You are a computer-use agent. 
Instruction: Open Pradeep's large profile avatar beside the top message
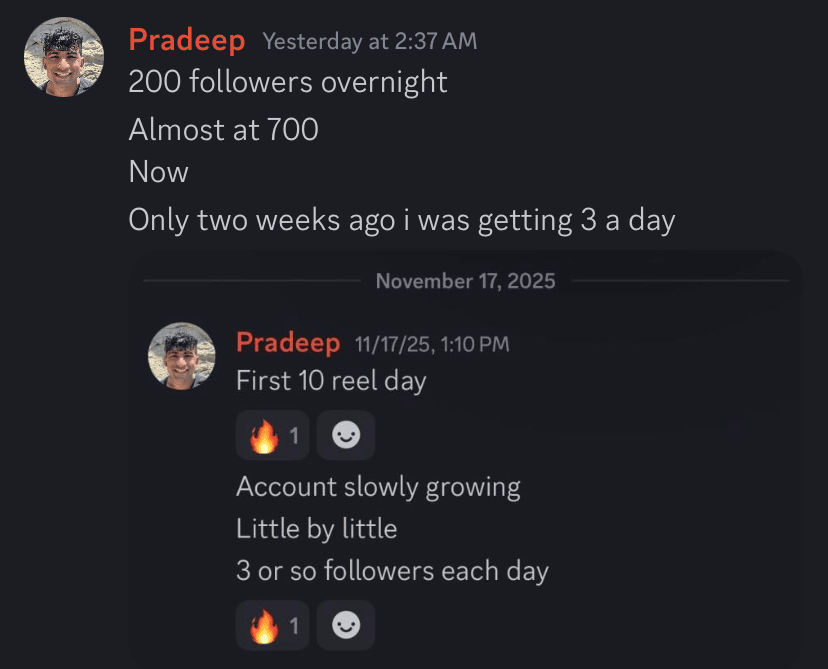click(x=64, y=58)
